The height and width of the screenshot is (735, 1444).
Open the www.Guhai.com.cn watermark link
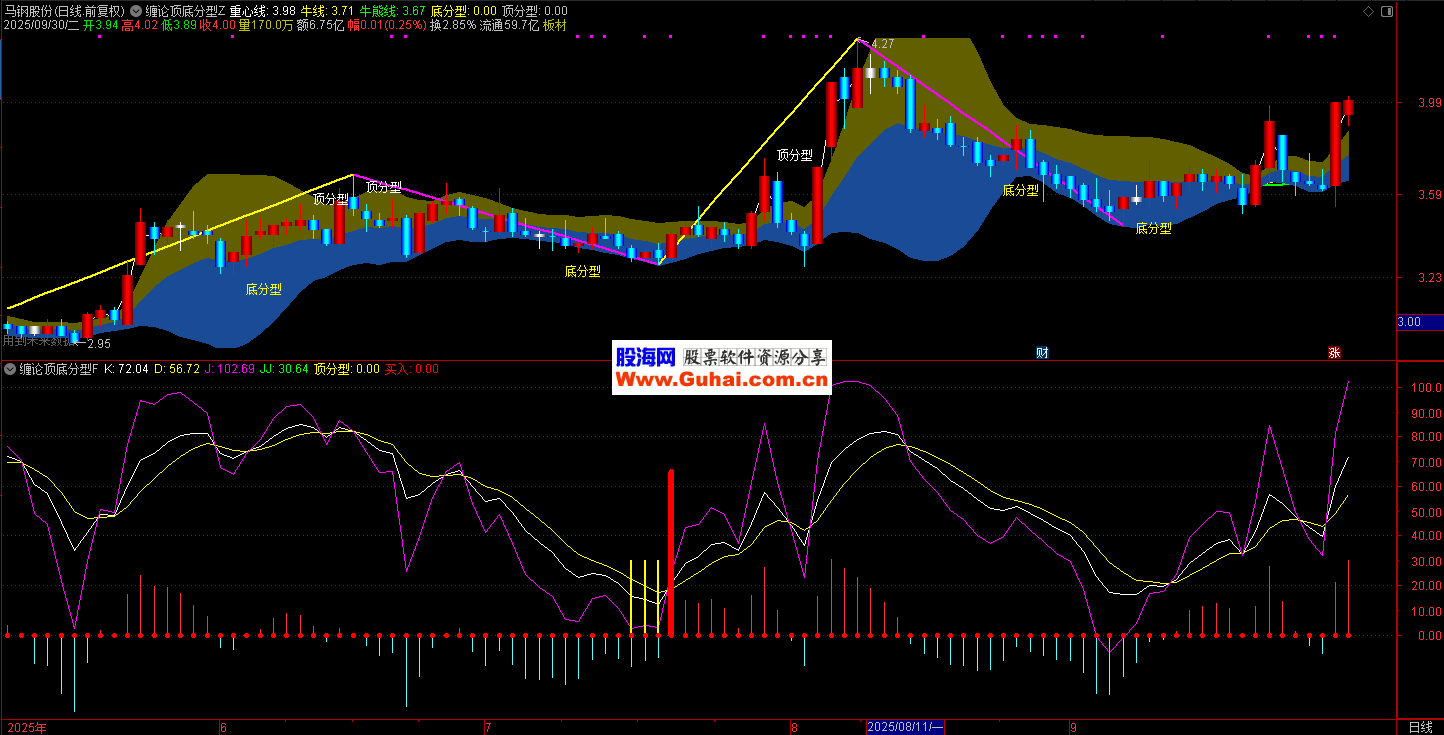(720, 380)
